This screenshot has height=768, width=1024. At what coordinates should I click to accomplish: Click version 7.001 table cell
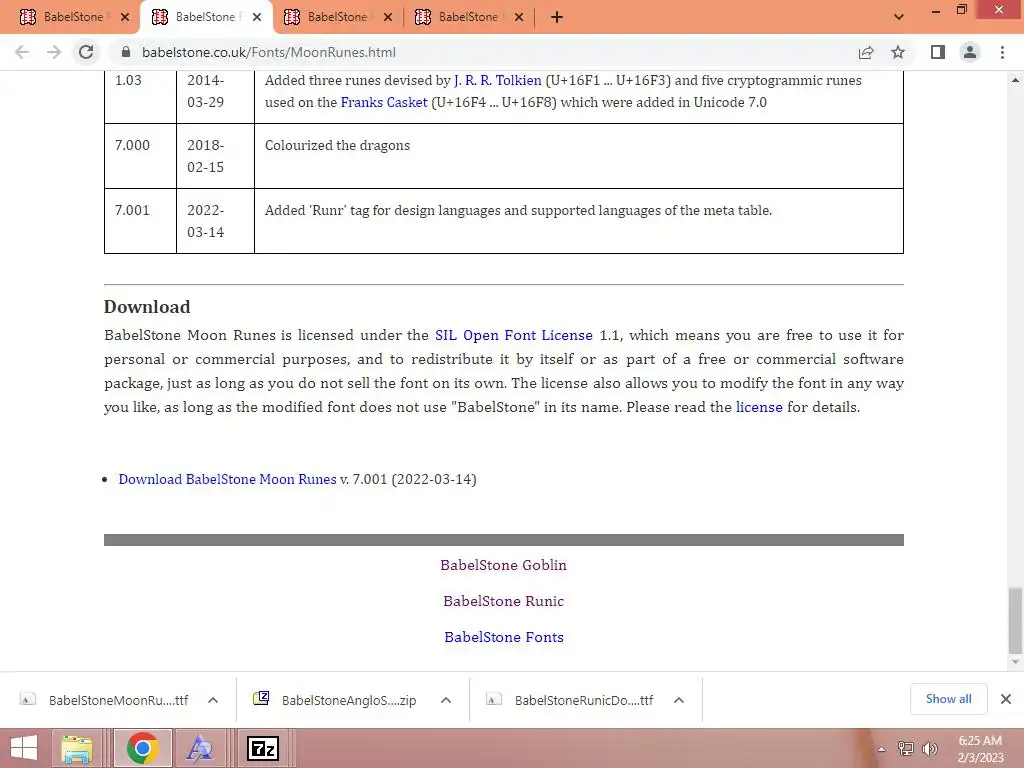(140, 221)
